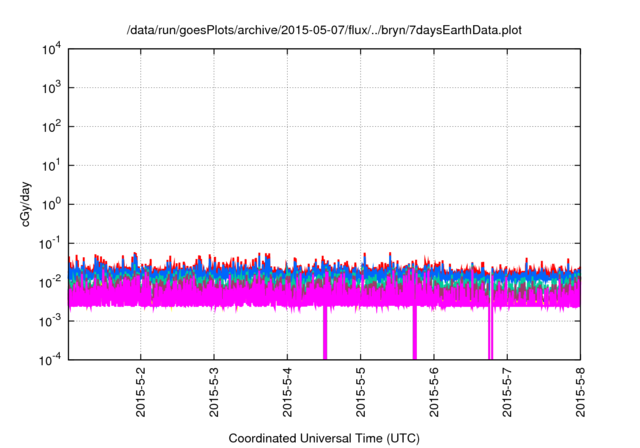The width and height of the screenshot is (640, 448).
Task: Click the magenta data dropout after 2015-5-4
Action: click(x=325, y=333)
